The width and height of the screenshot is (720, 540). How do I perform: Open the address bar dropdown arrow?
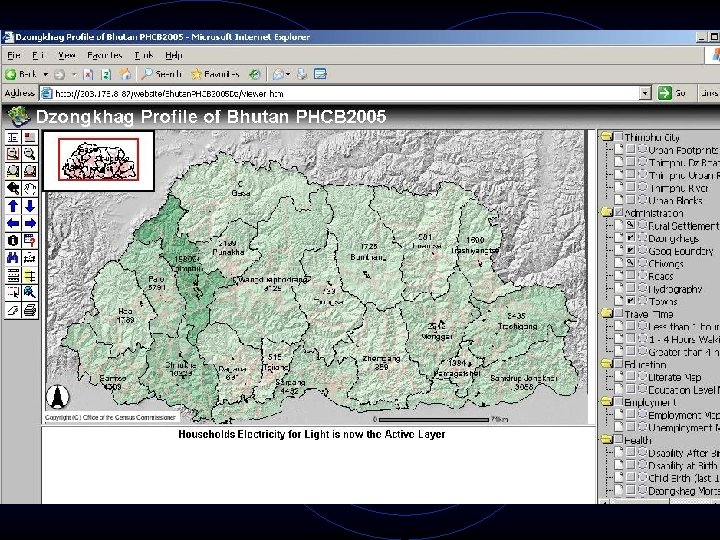coord(645,93)
